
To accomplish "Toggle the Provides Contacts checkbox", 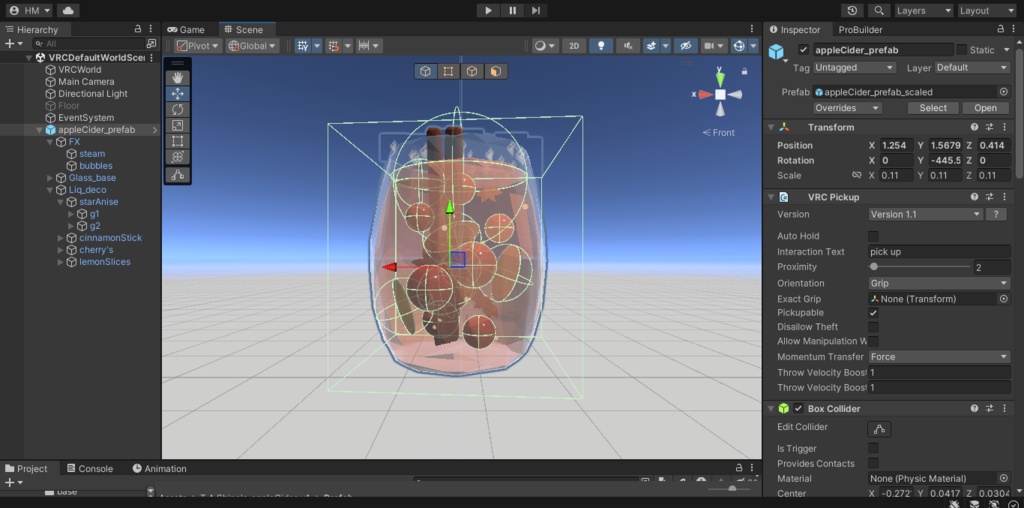I will point(873,463).
